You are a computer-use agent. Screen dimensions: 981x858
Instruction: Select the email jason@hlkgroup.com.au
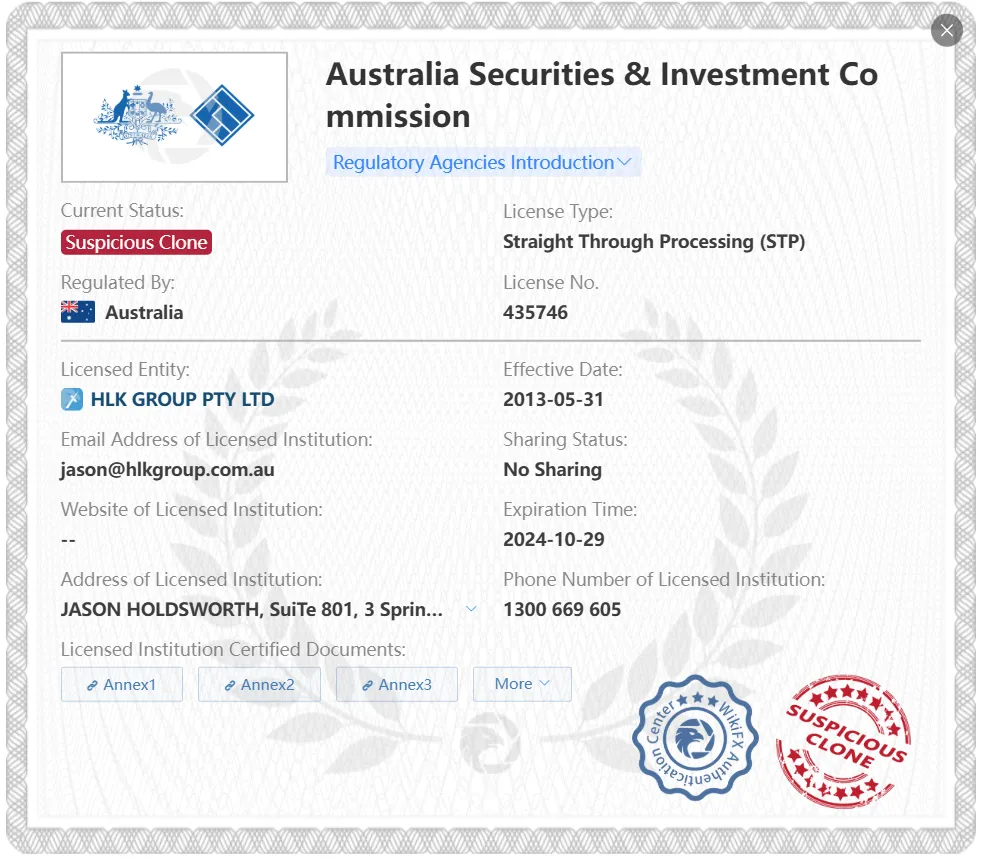(167, 469)
